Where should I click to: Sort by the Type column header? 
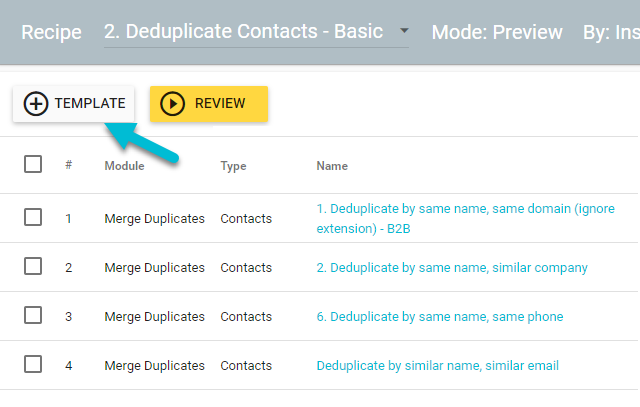[x=233, y=166]
